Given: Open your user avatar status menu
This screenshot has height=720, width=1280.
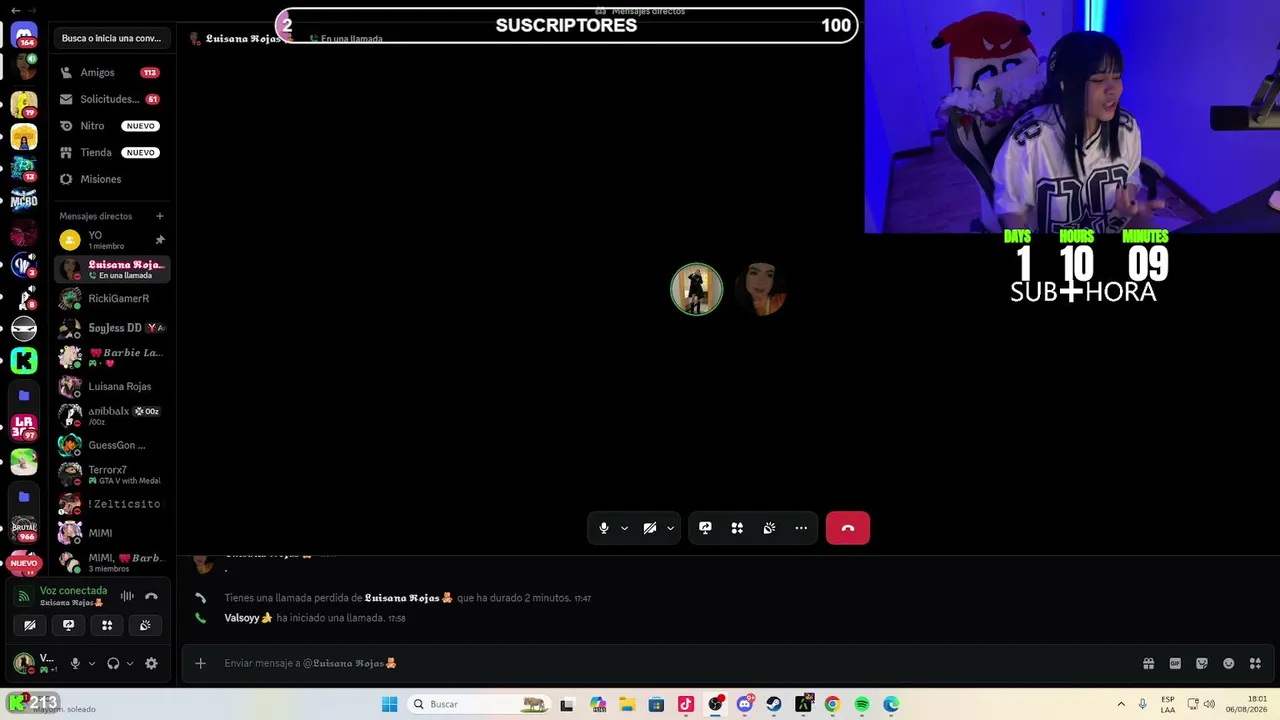Looking at the screenshot, I should coord(23,663).
